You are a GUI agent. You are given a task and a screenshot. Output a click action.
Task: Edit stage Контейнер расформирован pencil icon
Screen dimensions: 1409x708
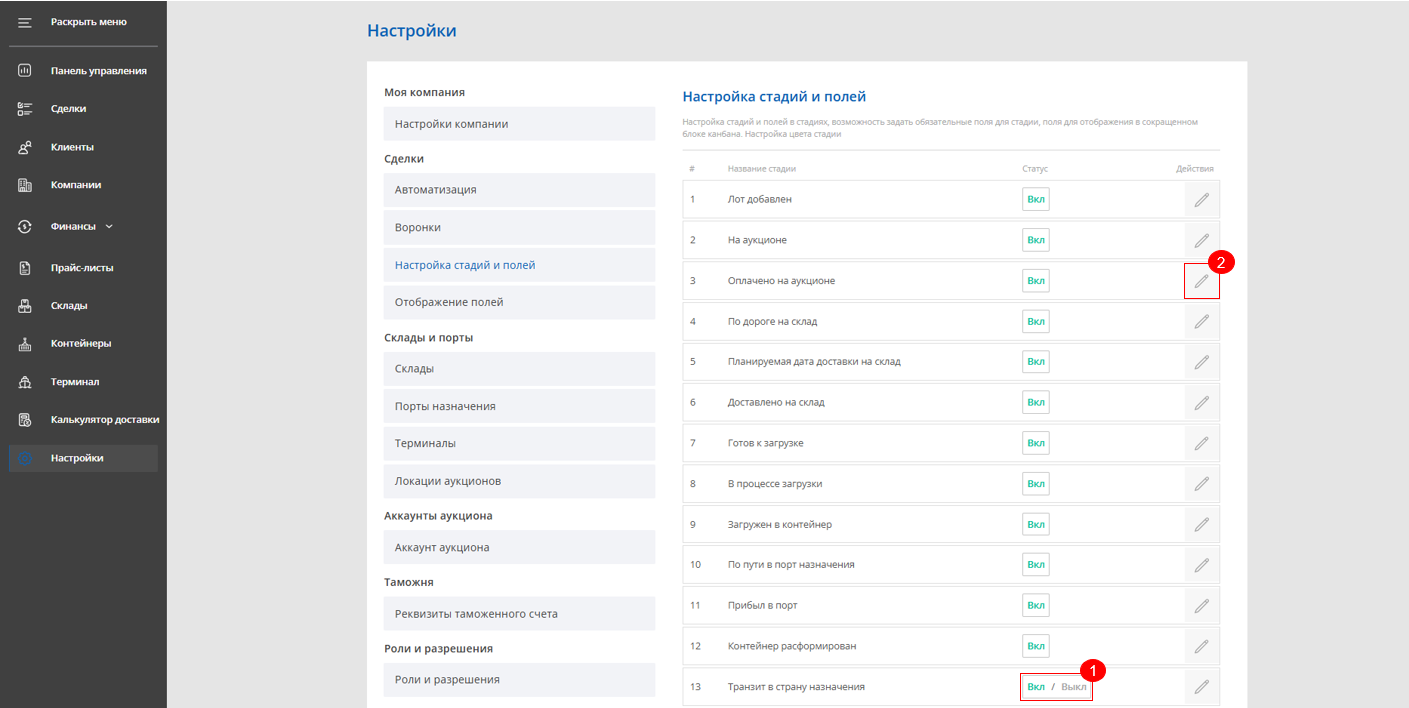[x=1201, y=646]
